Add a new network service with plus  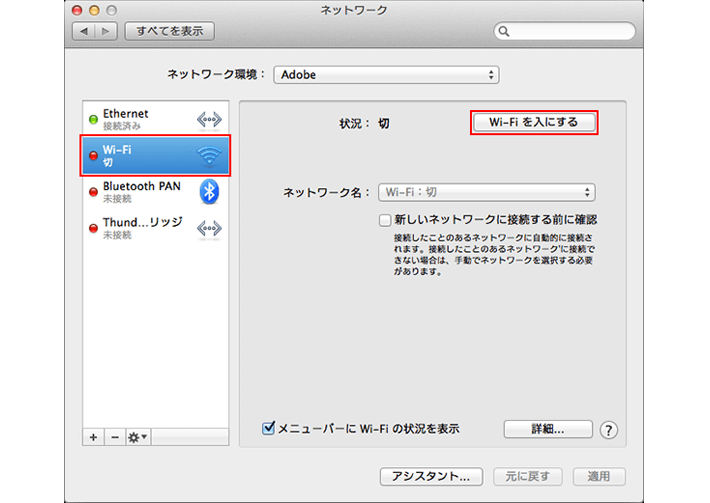(x=94, y=437)
